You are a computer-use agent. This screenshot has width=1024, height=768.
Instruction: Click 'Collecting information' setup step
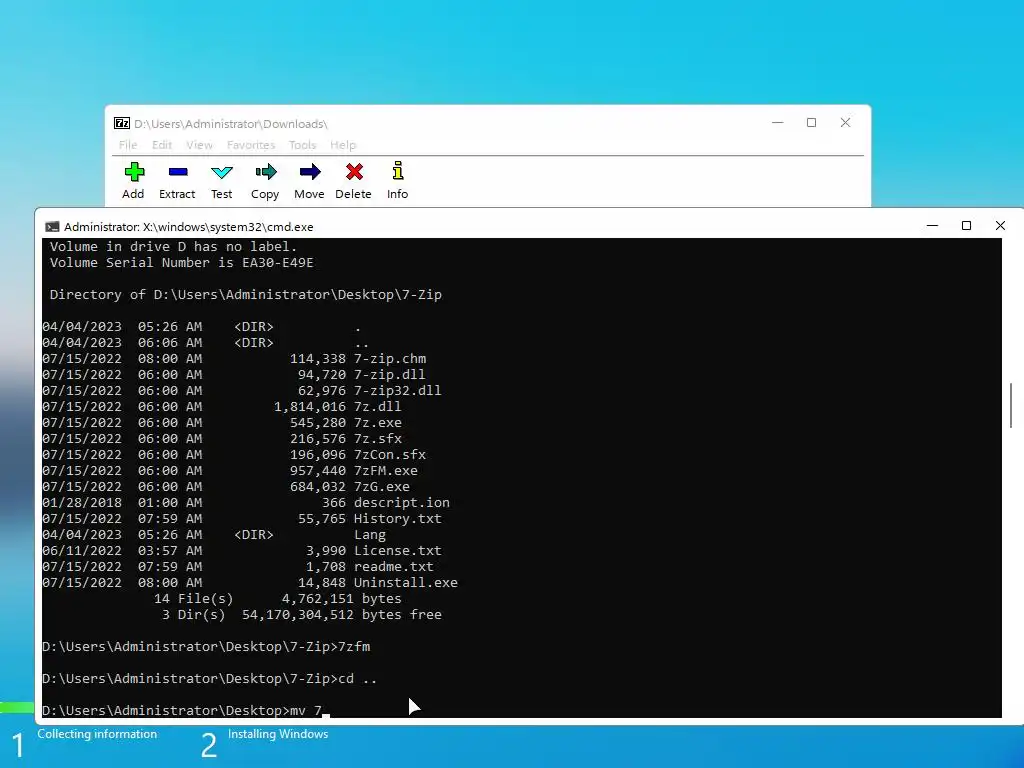[97, 734]
